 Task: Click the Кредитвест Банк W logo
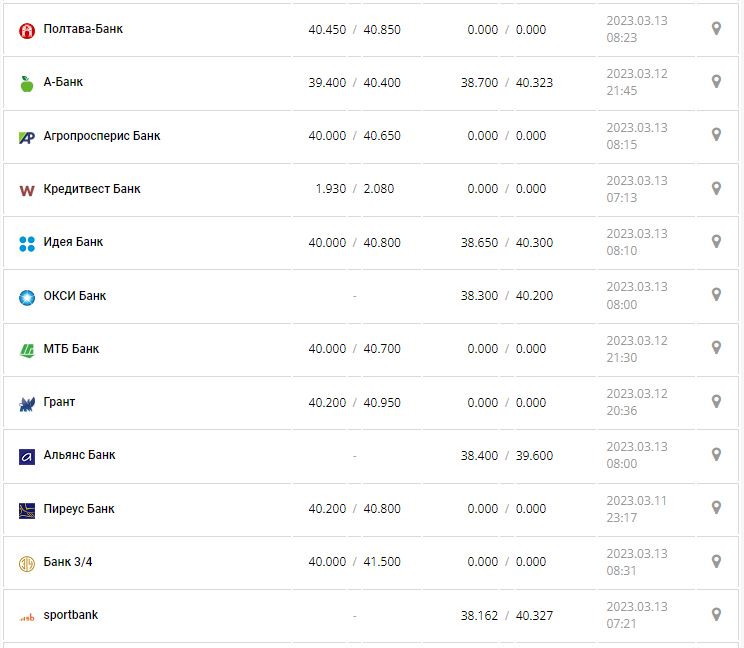[x=27, y=190]
